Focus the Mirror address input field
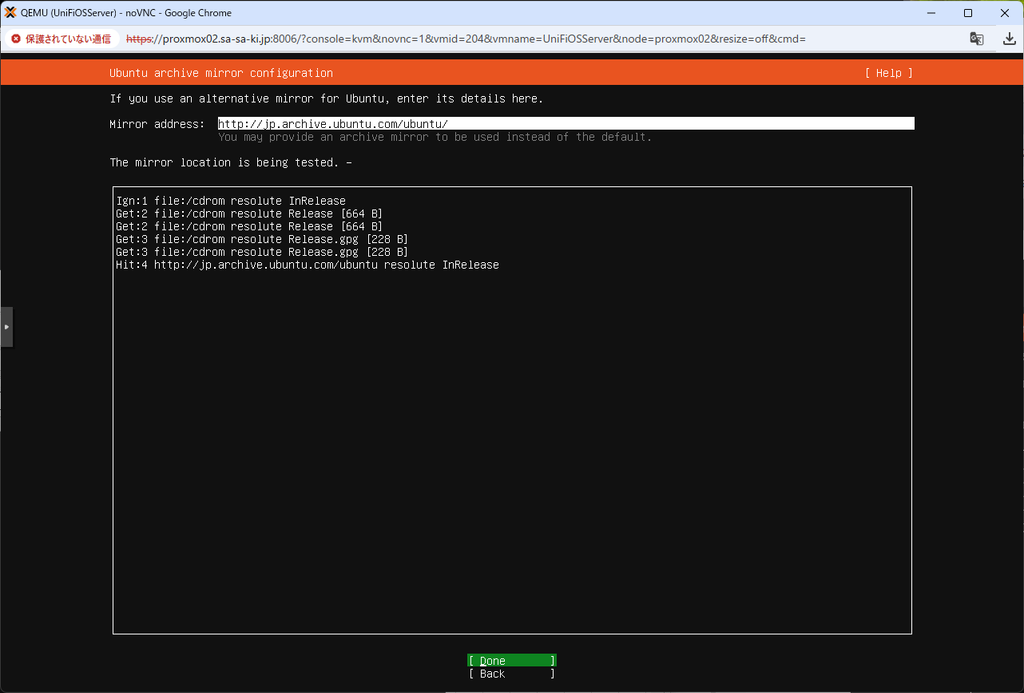The image size is (1024, 693). point(566,123)
